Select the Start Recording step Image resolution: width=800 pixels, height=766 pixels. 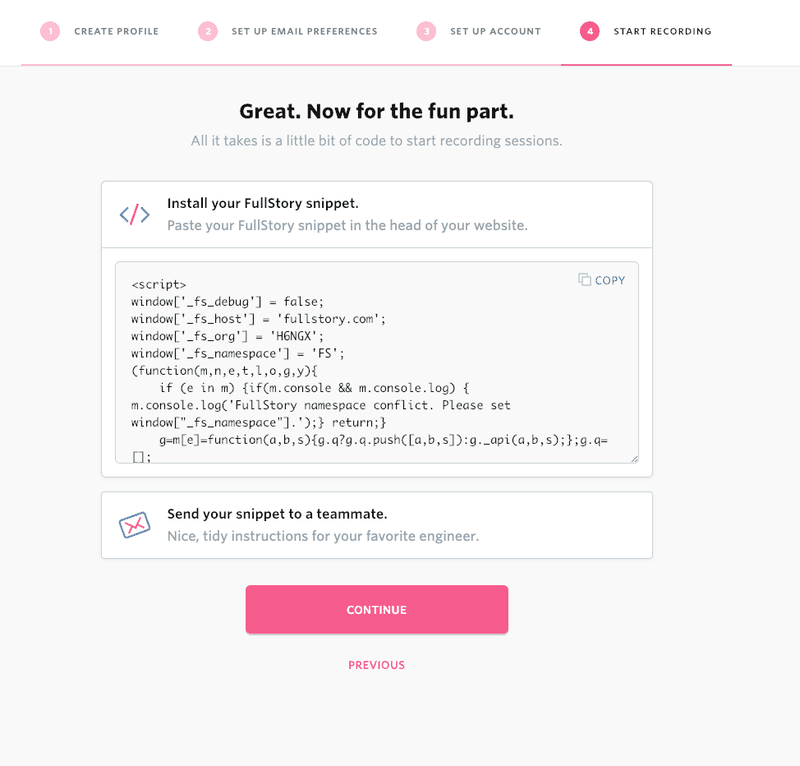click(x=661, y=32)
